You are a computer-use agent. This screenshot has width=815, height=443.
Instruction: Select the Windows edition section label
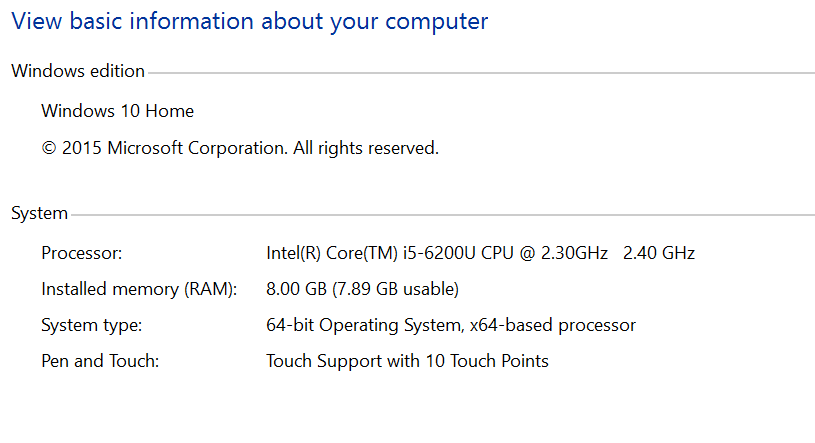pos(78,71)
